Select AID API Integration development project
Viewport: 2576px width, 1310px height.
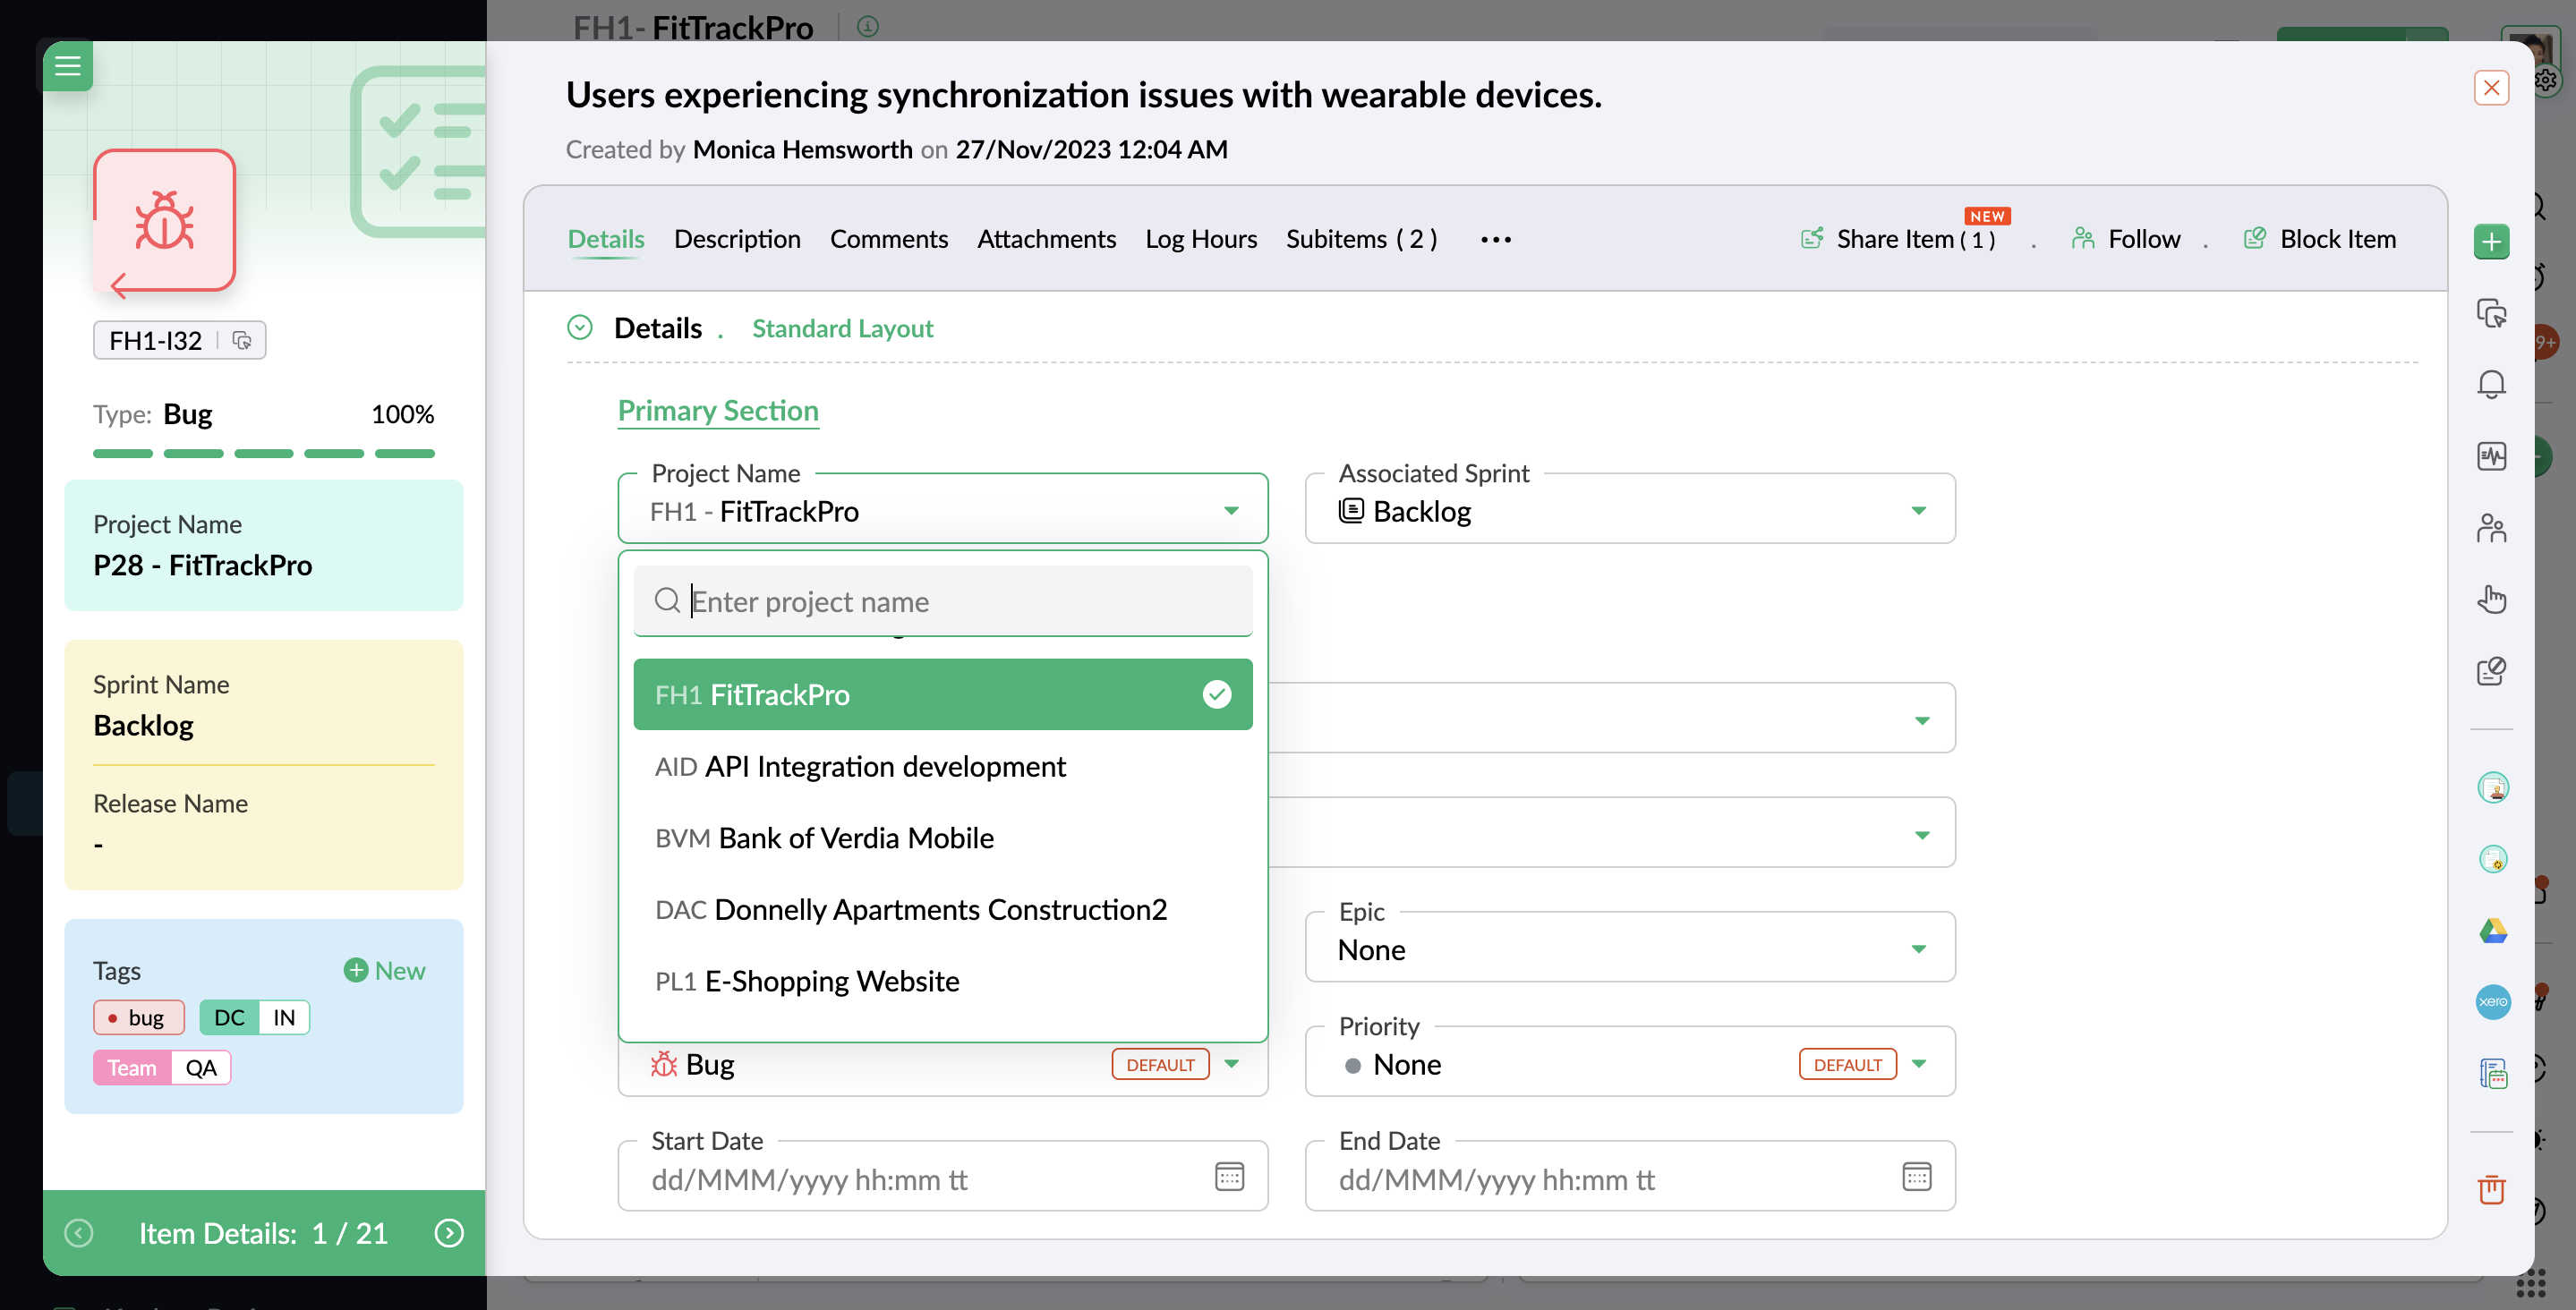tap(942, 766)
